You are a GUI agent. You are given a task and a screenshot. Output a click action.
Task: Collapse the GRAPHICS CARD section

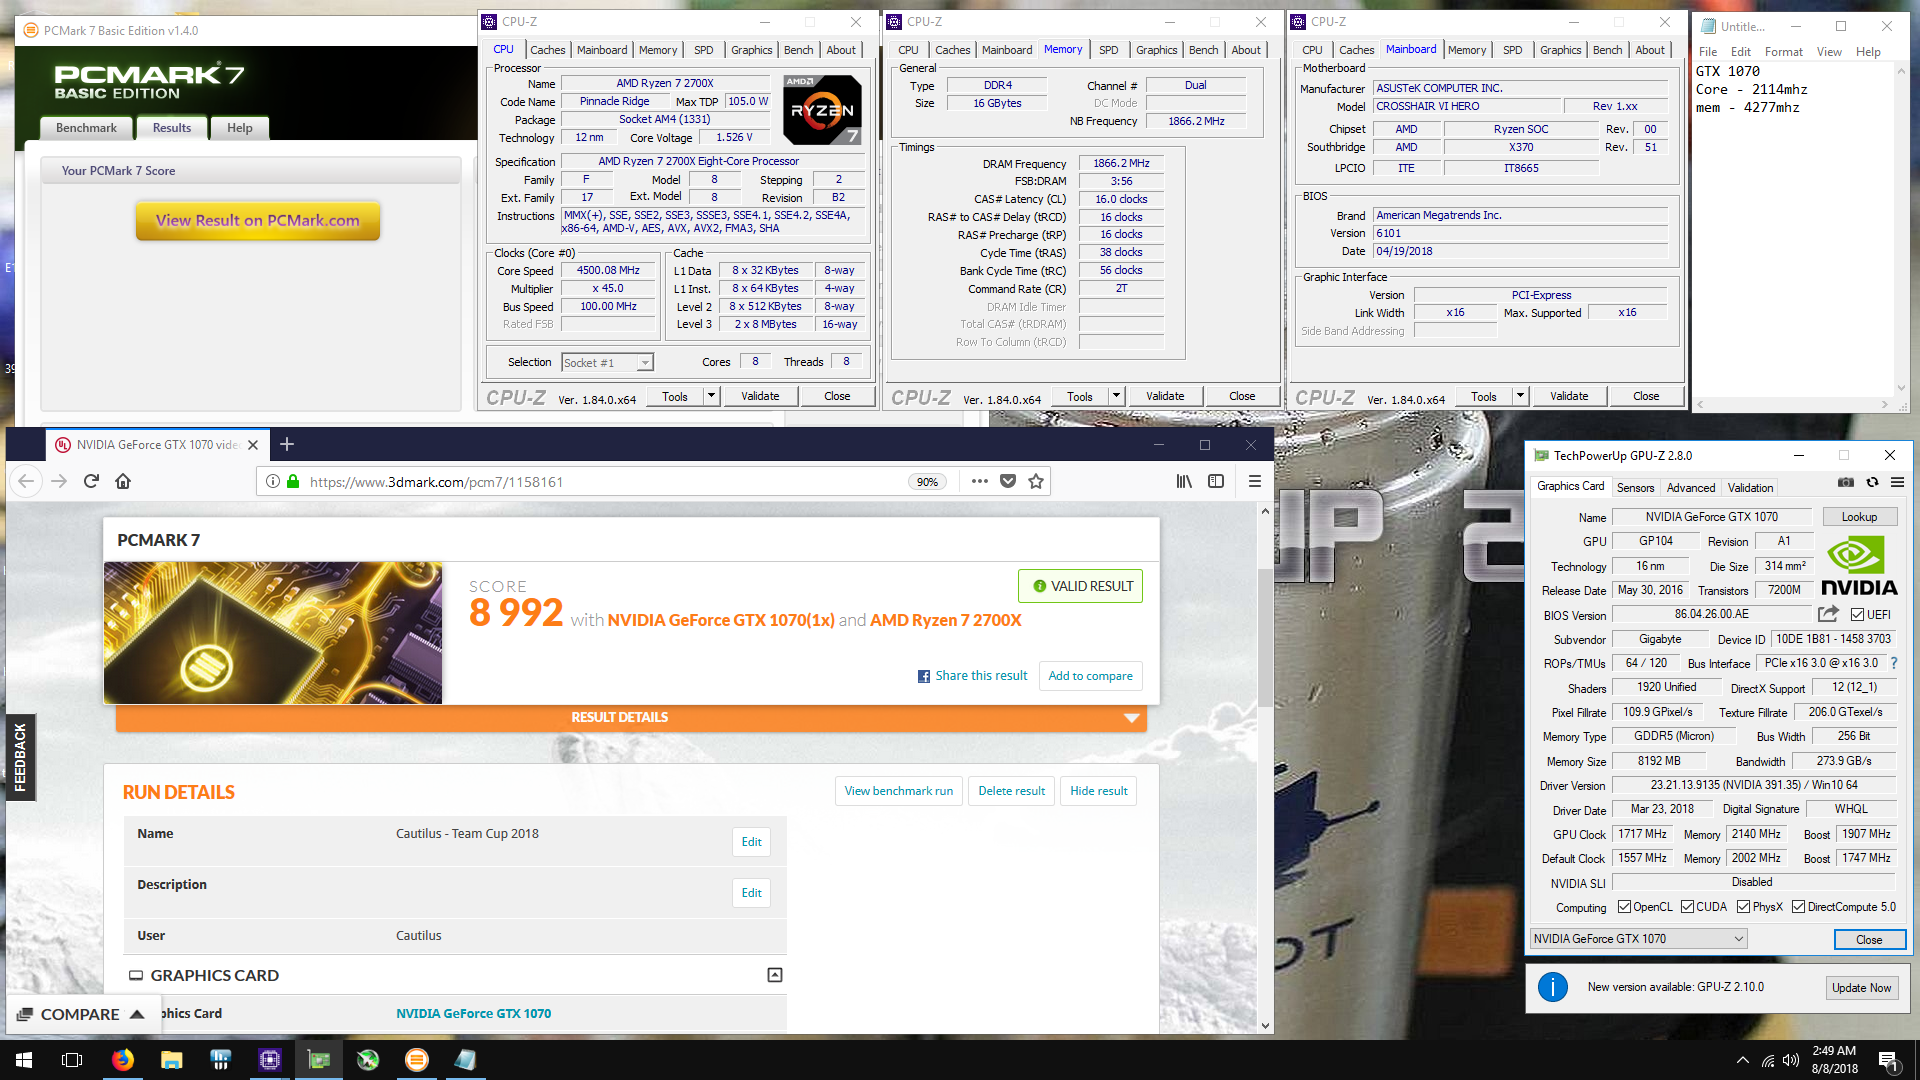point(774,975)
